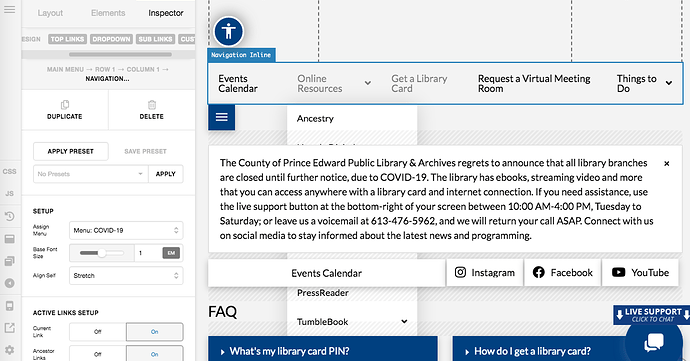The image size is (690, 361).
Task: Click the Base Font Size value field
Action: pyautogui.click(x=148, y=253)
